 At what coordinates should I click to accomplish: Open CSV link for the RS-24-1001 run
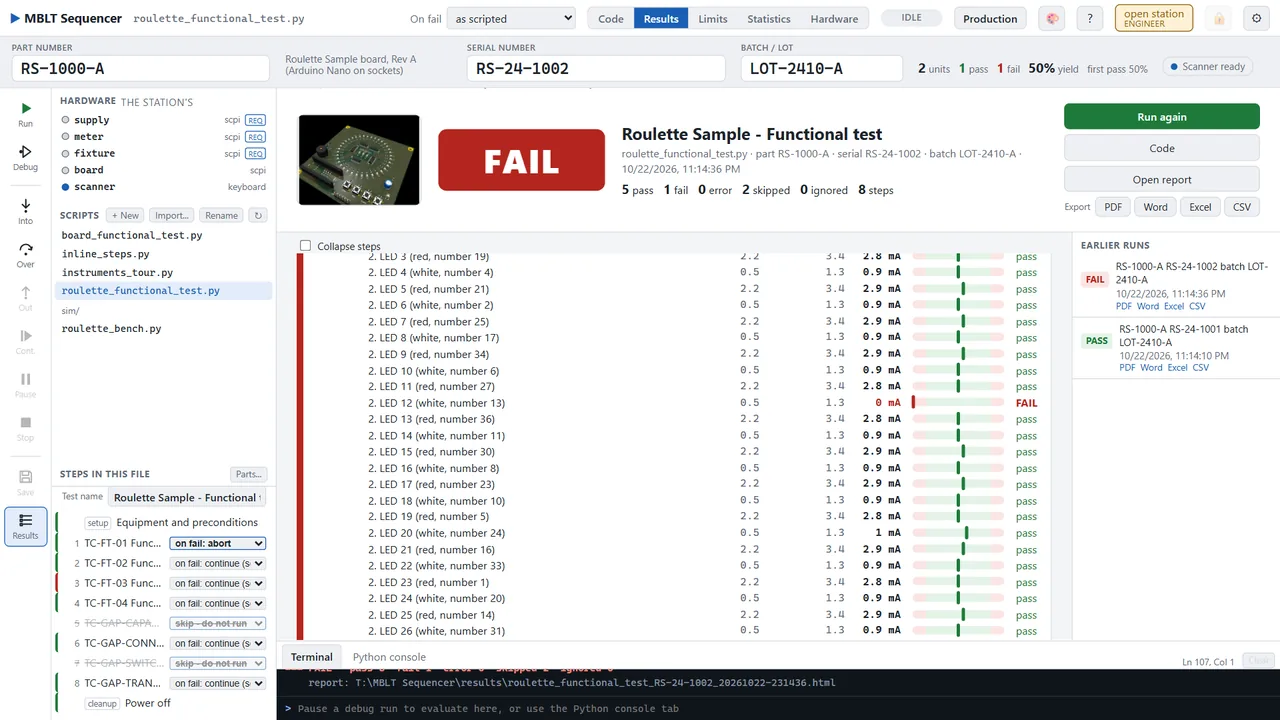(1201, 368)
